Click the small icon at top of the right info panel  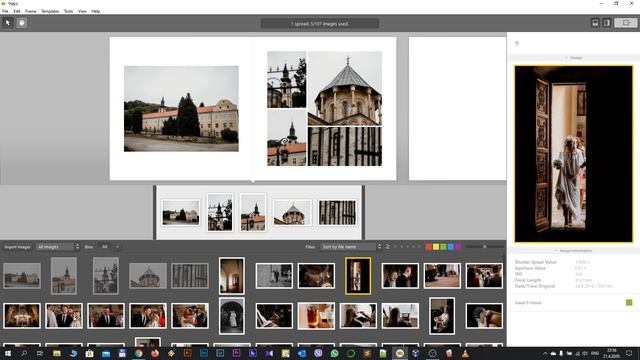pyautogui.click(x=517, y=43)
